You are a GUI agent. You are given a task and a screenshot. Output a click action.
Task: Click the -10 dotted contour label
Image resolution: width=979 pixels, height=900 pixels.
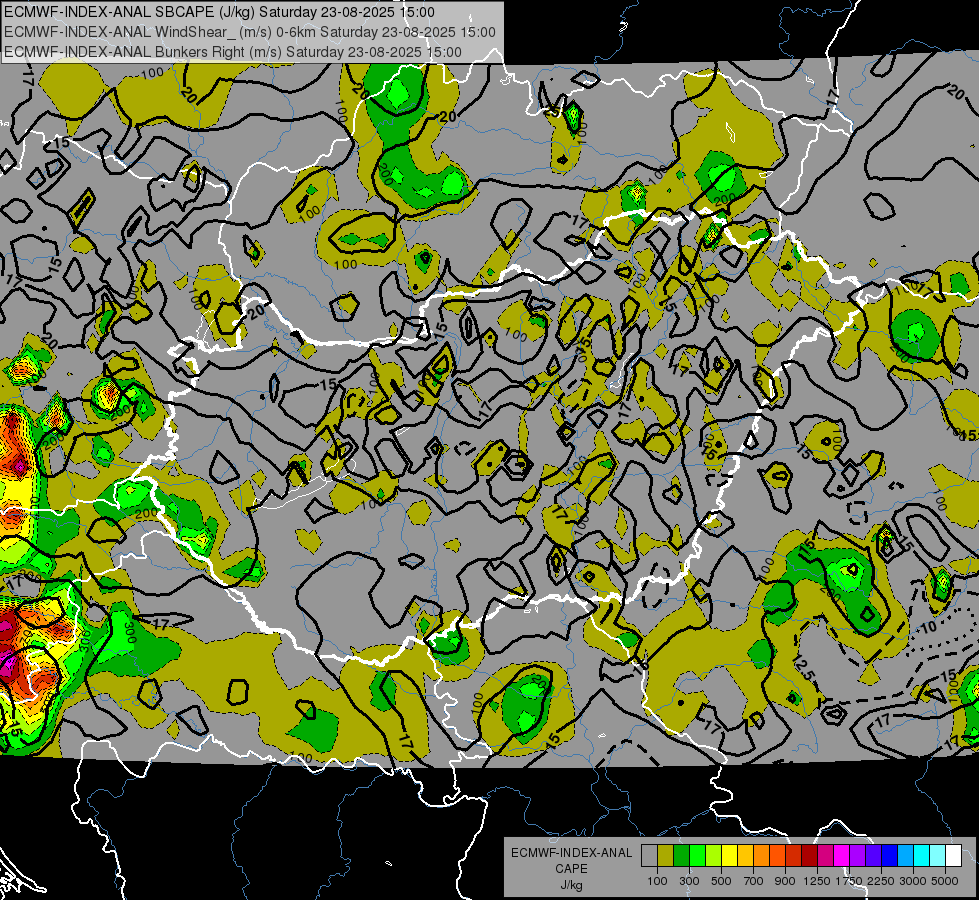(x=928, y=627)
